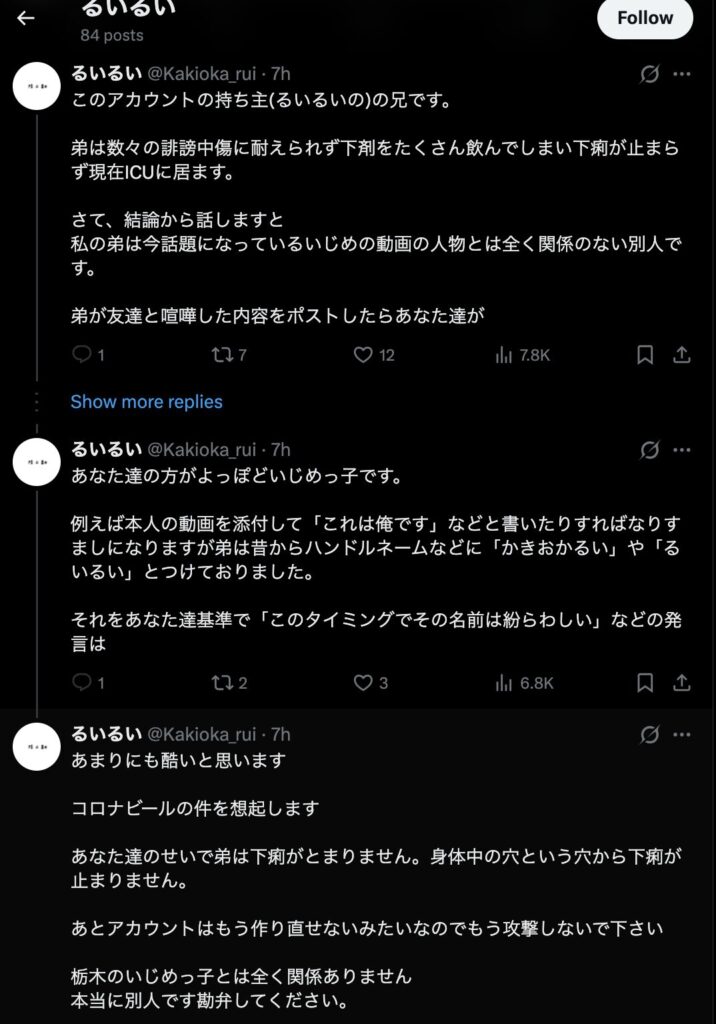This screenshot has height=1024, width=716.
Task: Open Grok icon on first post
Action: [649, 74]
